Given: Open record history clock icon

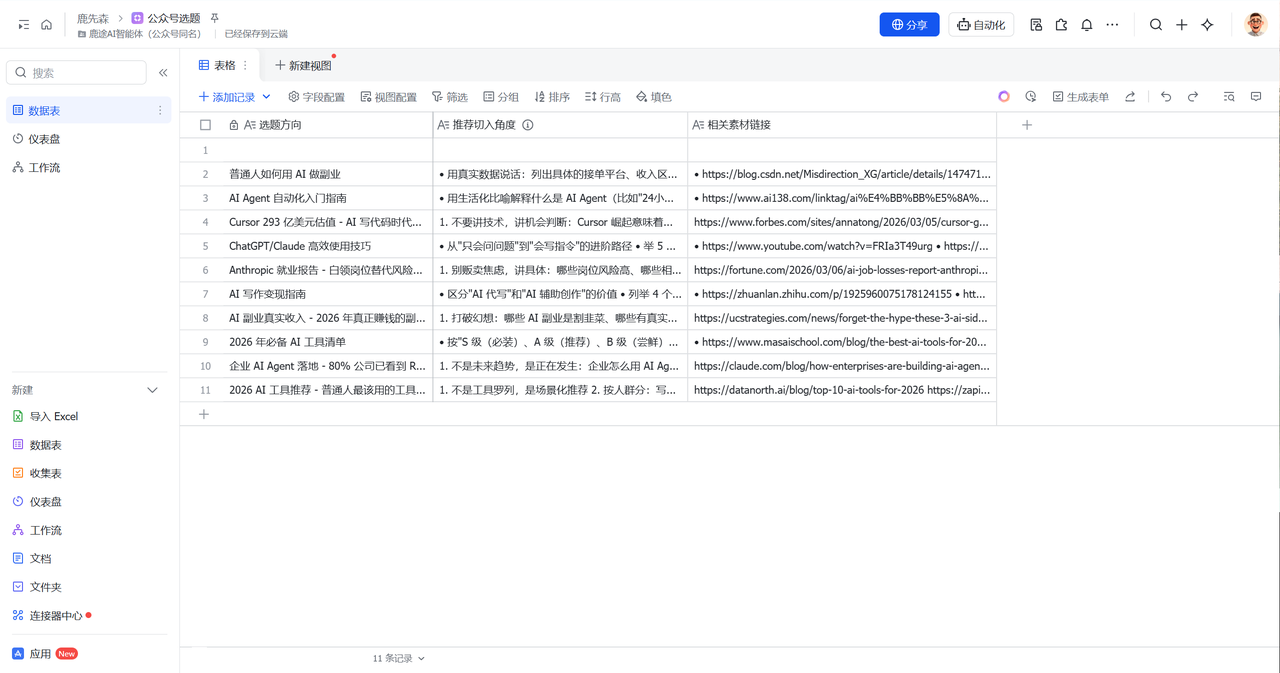Looking at the screenshot, I should [x=1031, y=97].
